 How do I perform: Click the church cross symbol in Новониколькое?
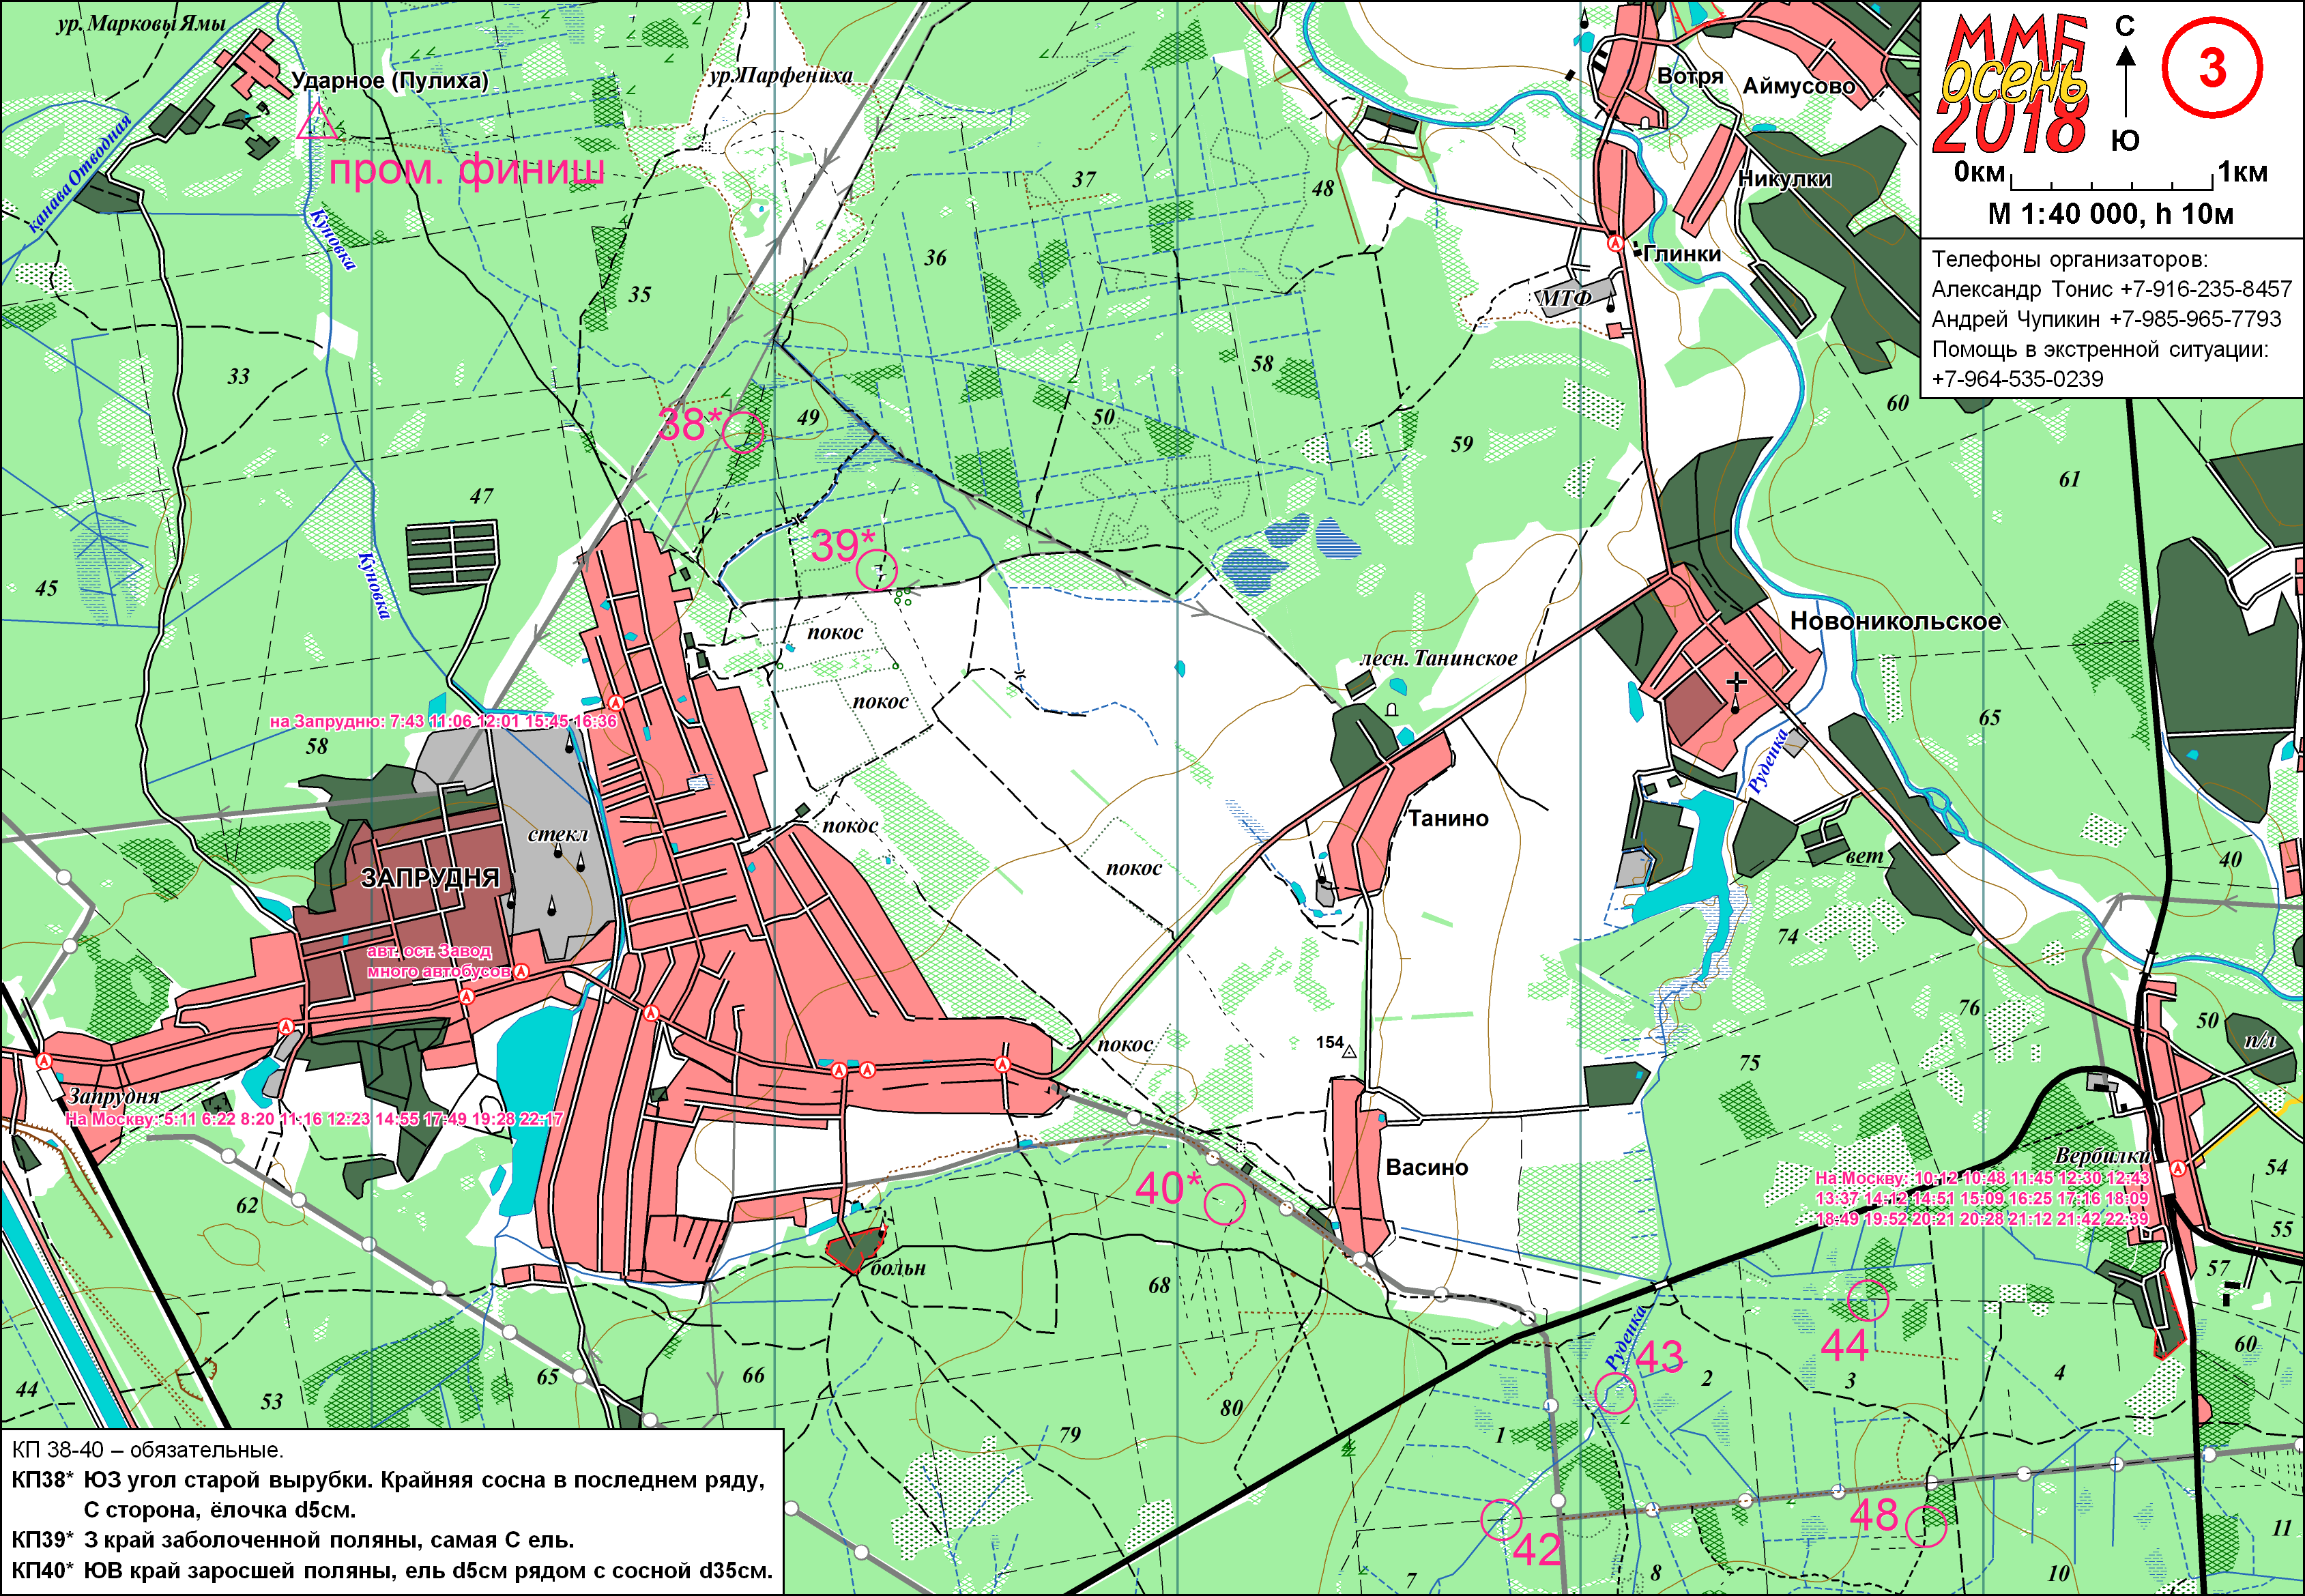tap(1736, 682)
